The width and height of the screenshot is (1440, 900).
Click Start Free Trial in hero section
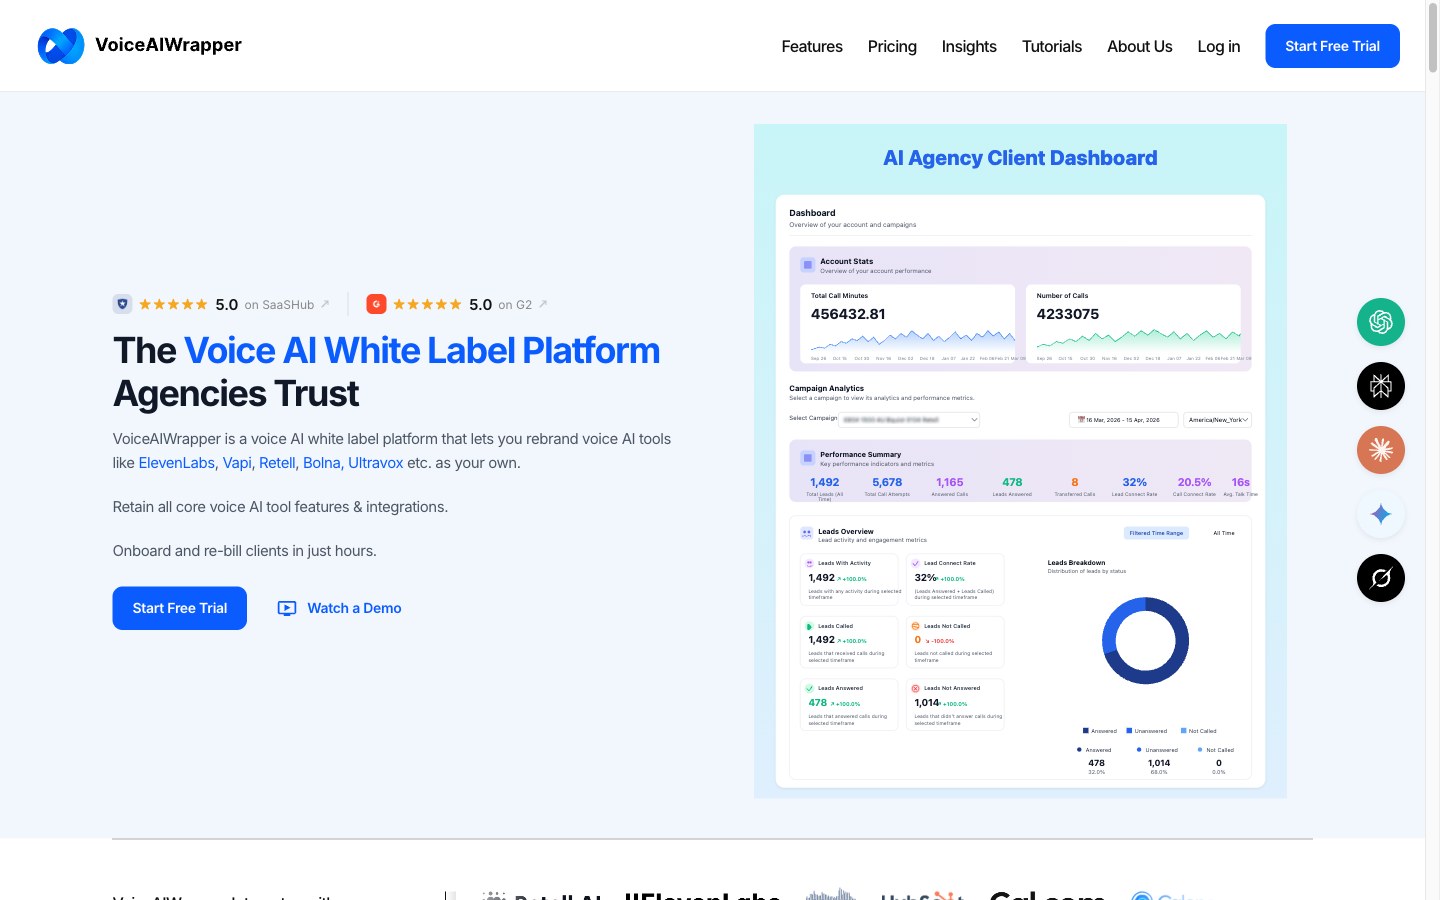(x=180, y=608)
